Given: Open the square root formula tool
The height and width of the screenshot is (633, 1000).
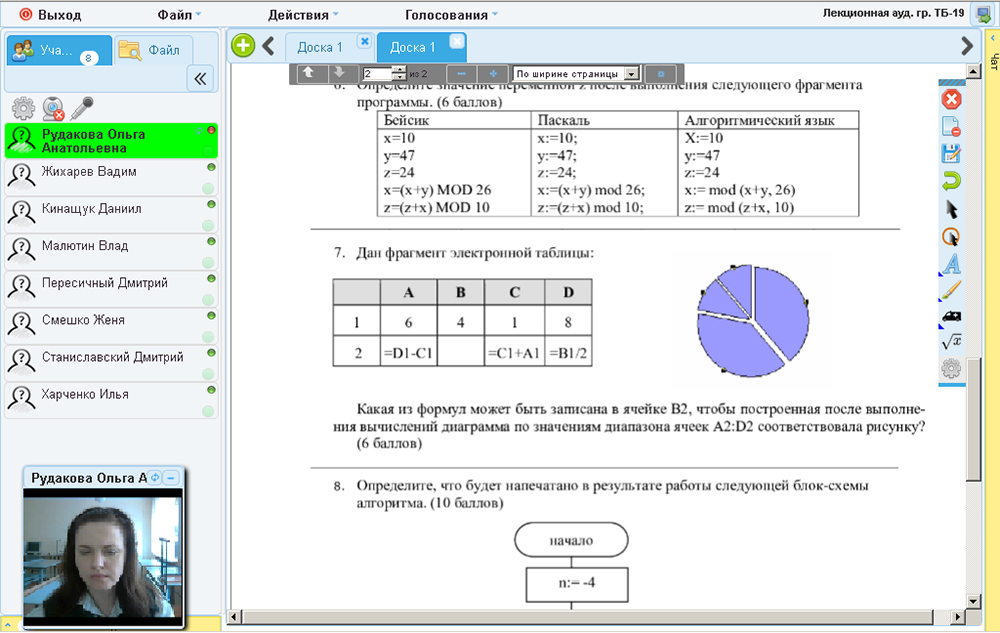Looking at the screenshot, I should pos(951,342).
